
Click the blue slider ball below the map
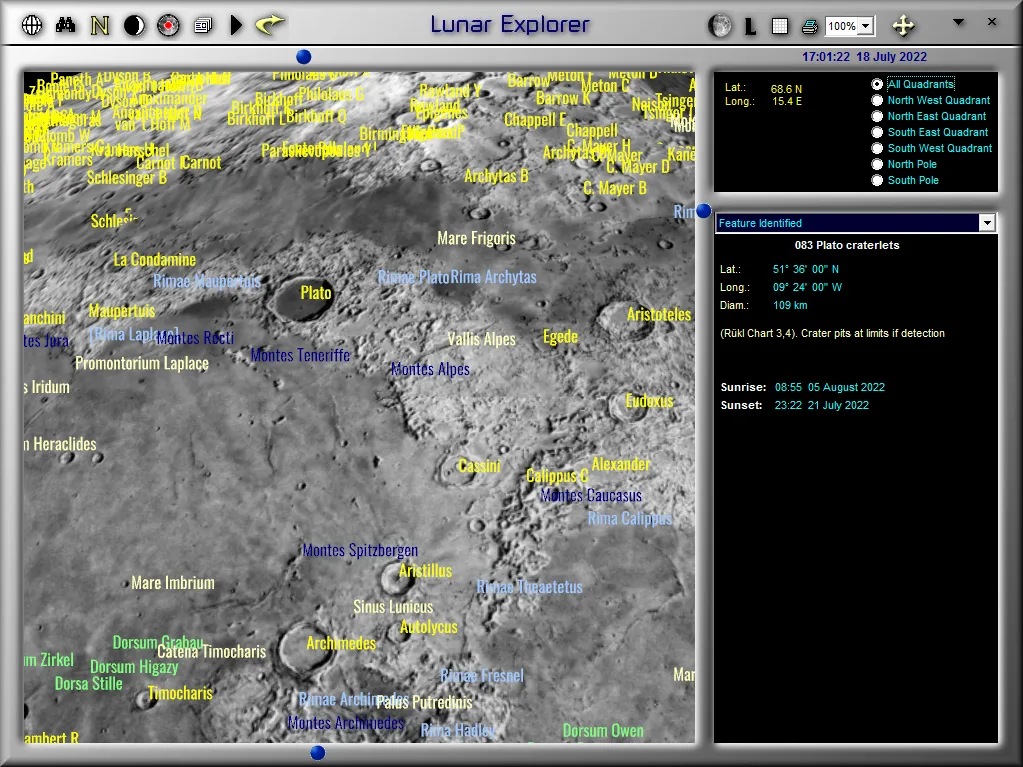(x=318, y=753)
